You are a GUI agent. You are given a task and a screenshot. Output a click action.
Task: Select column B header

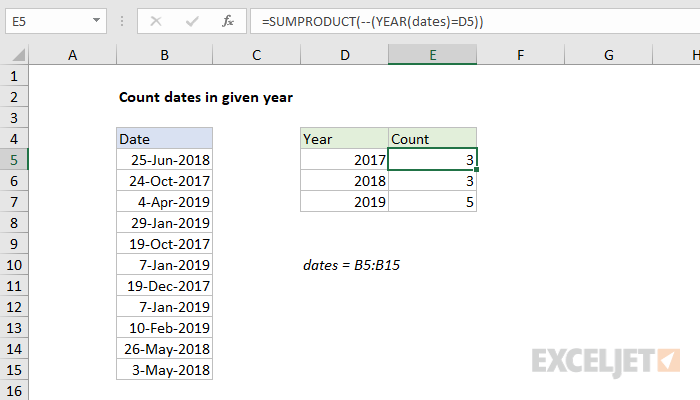coord(164,55)
